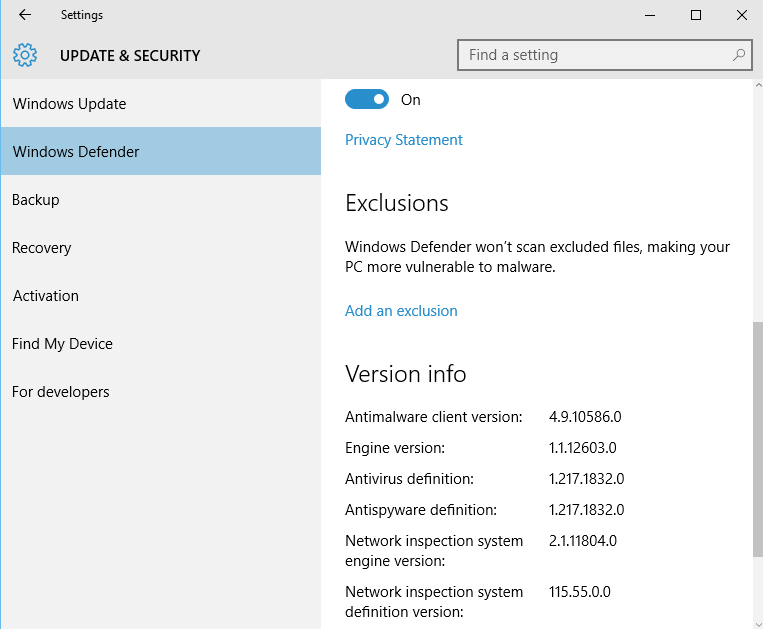Image resolution: width=763 pixels, height=629 pixels.
Task: Click the value 2.1.11804.0
Action: [583, 540]
